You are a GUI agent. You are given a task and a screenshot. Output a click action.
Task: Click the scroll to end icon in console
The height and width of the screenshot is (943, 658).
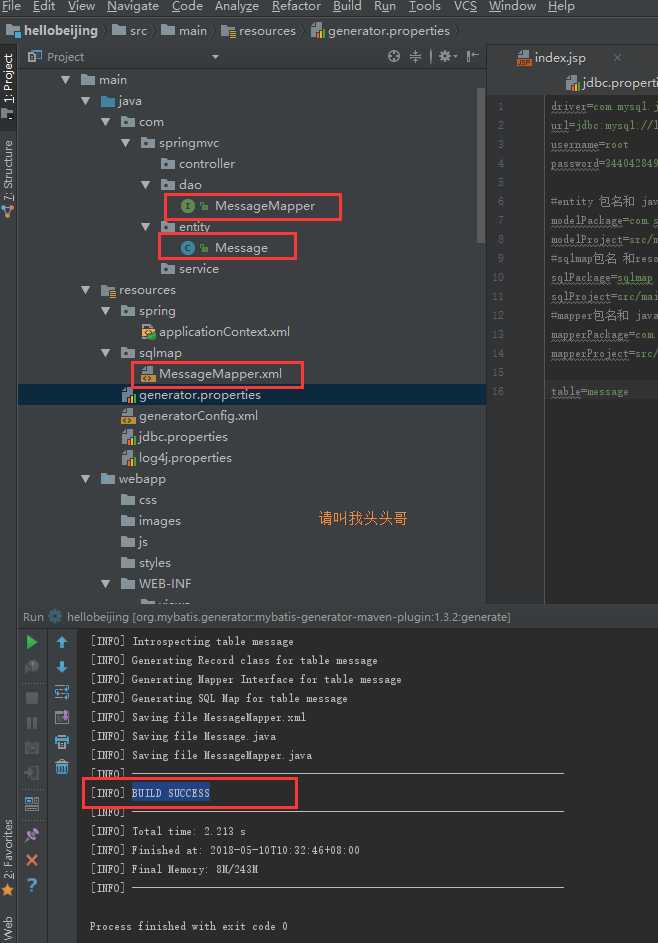point(62,717)
